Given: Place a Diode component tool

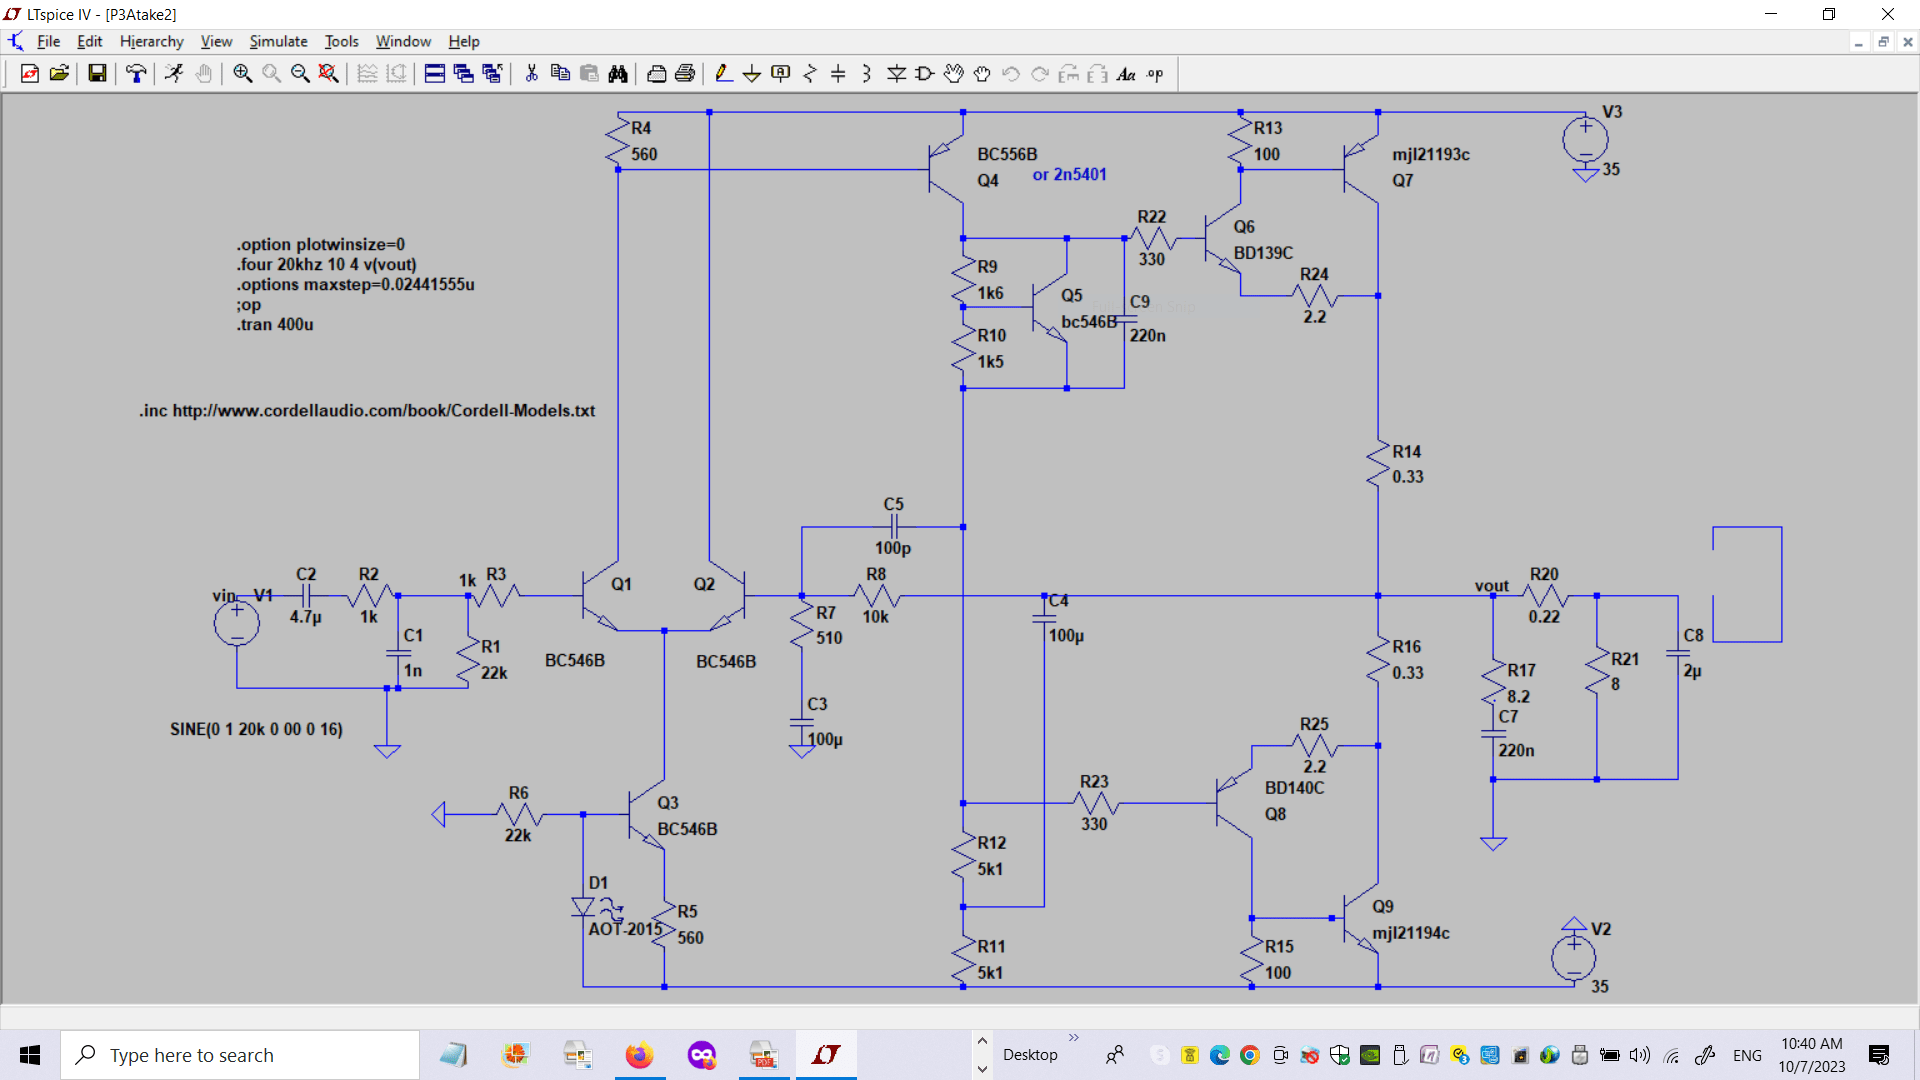Looking at the screenshot, I should click(x=896, y=74).
